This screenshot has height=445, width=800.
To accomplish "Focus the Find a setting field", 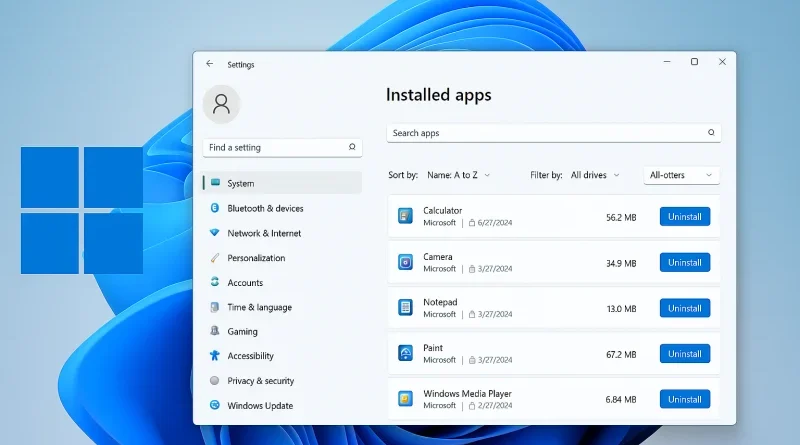I will (282, 147).
